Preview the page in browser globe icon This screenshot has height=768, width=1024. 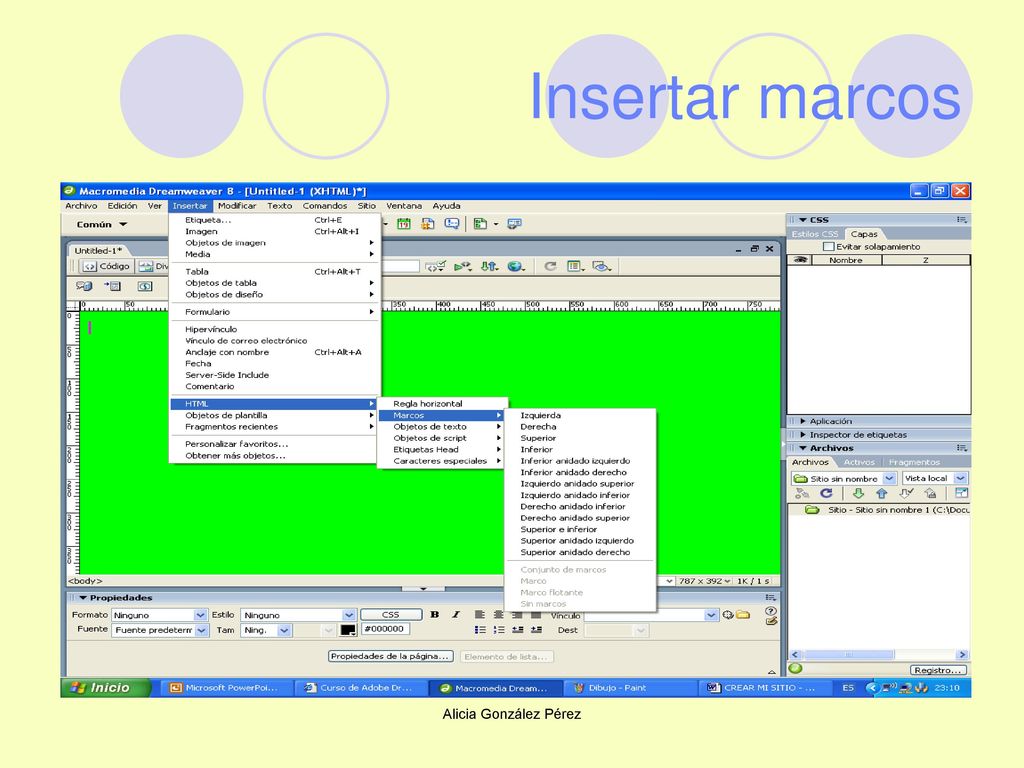516,266
